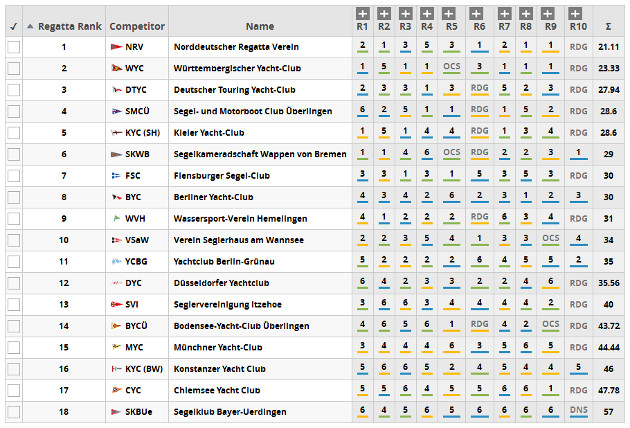This screenshot has width=630, height=428.
Task: Toggle the BYC row checkbox
Action: point(14,197)
